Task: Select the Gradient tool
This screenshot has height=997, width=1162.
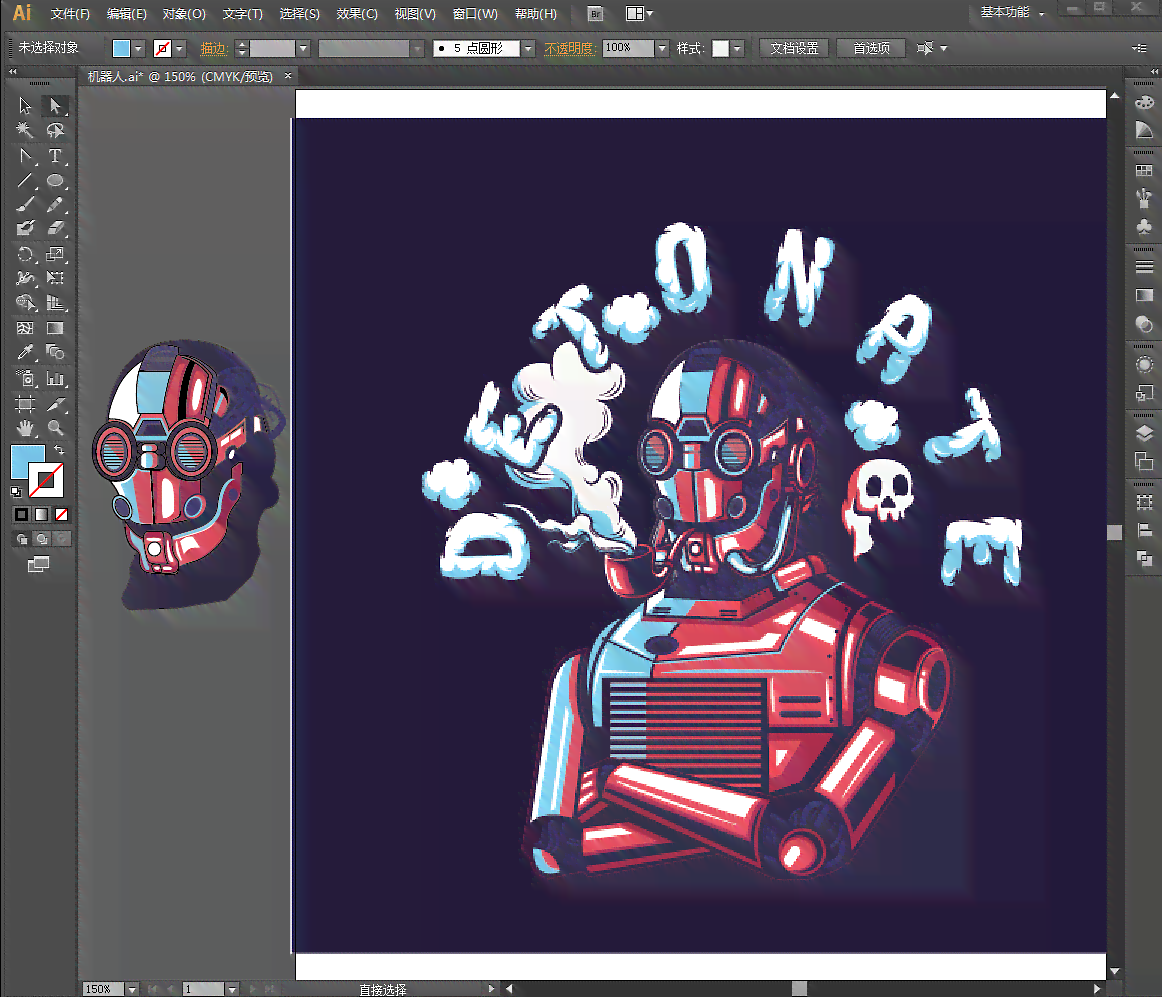Action: coord(55,328)
